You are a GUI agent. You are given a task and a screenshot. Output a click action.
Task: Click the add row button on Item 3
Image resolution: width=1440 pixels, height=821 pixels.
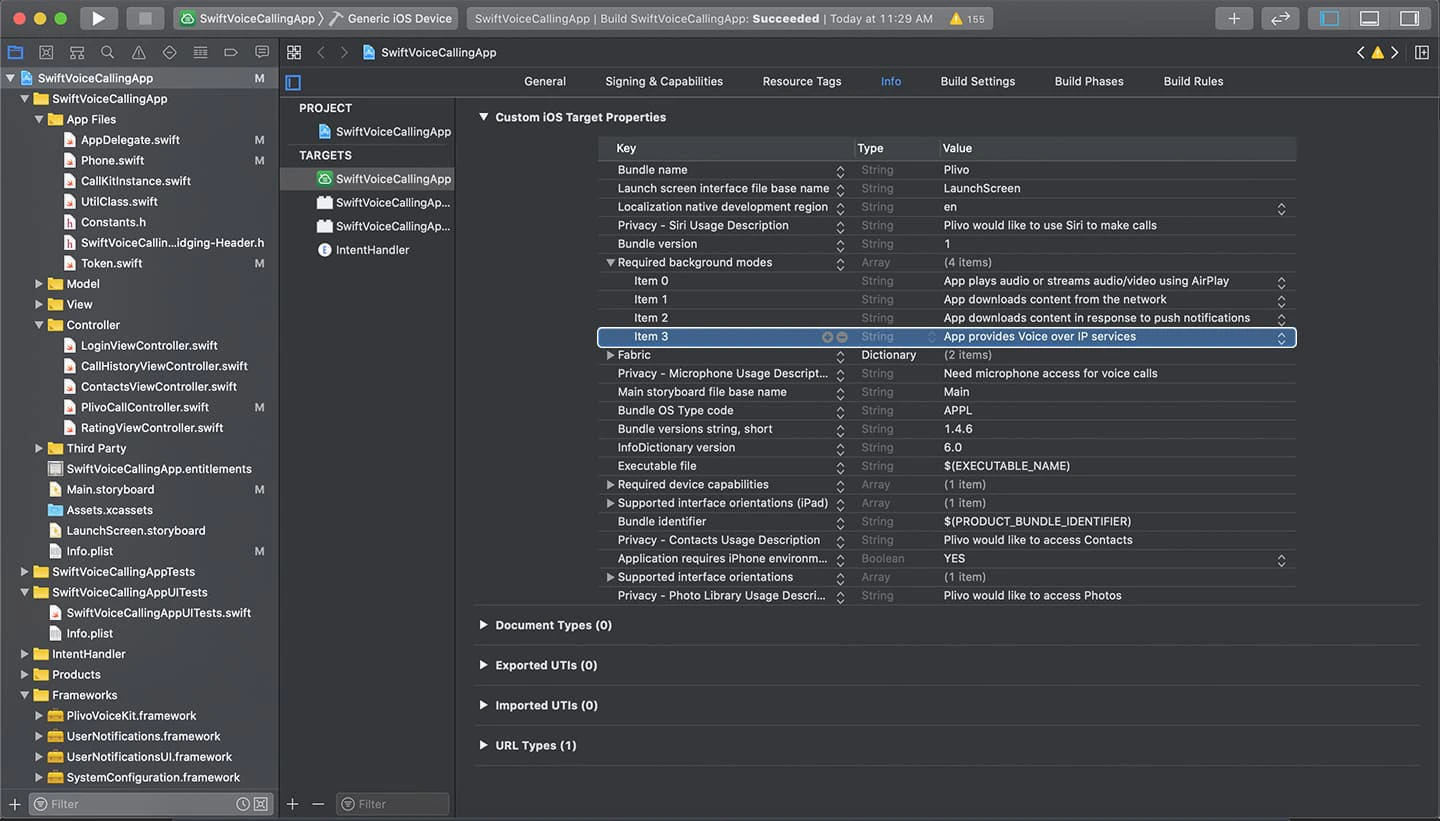tap(827, 337)
